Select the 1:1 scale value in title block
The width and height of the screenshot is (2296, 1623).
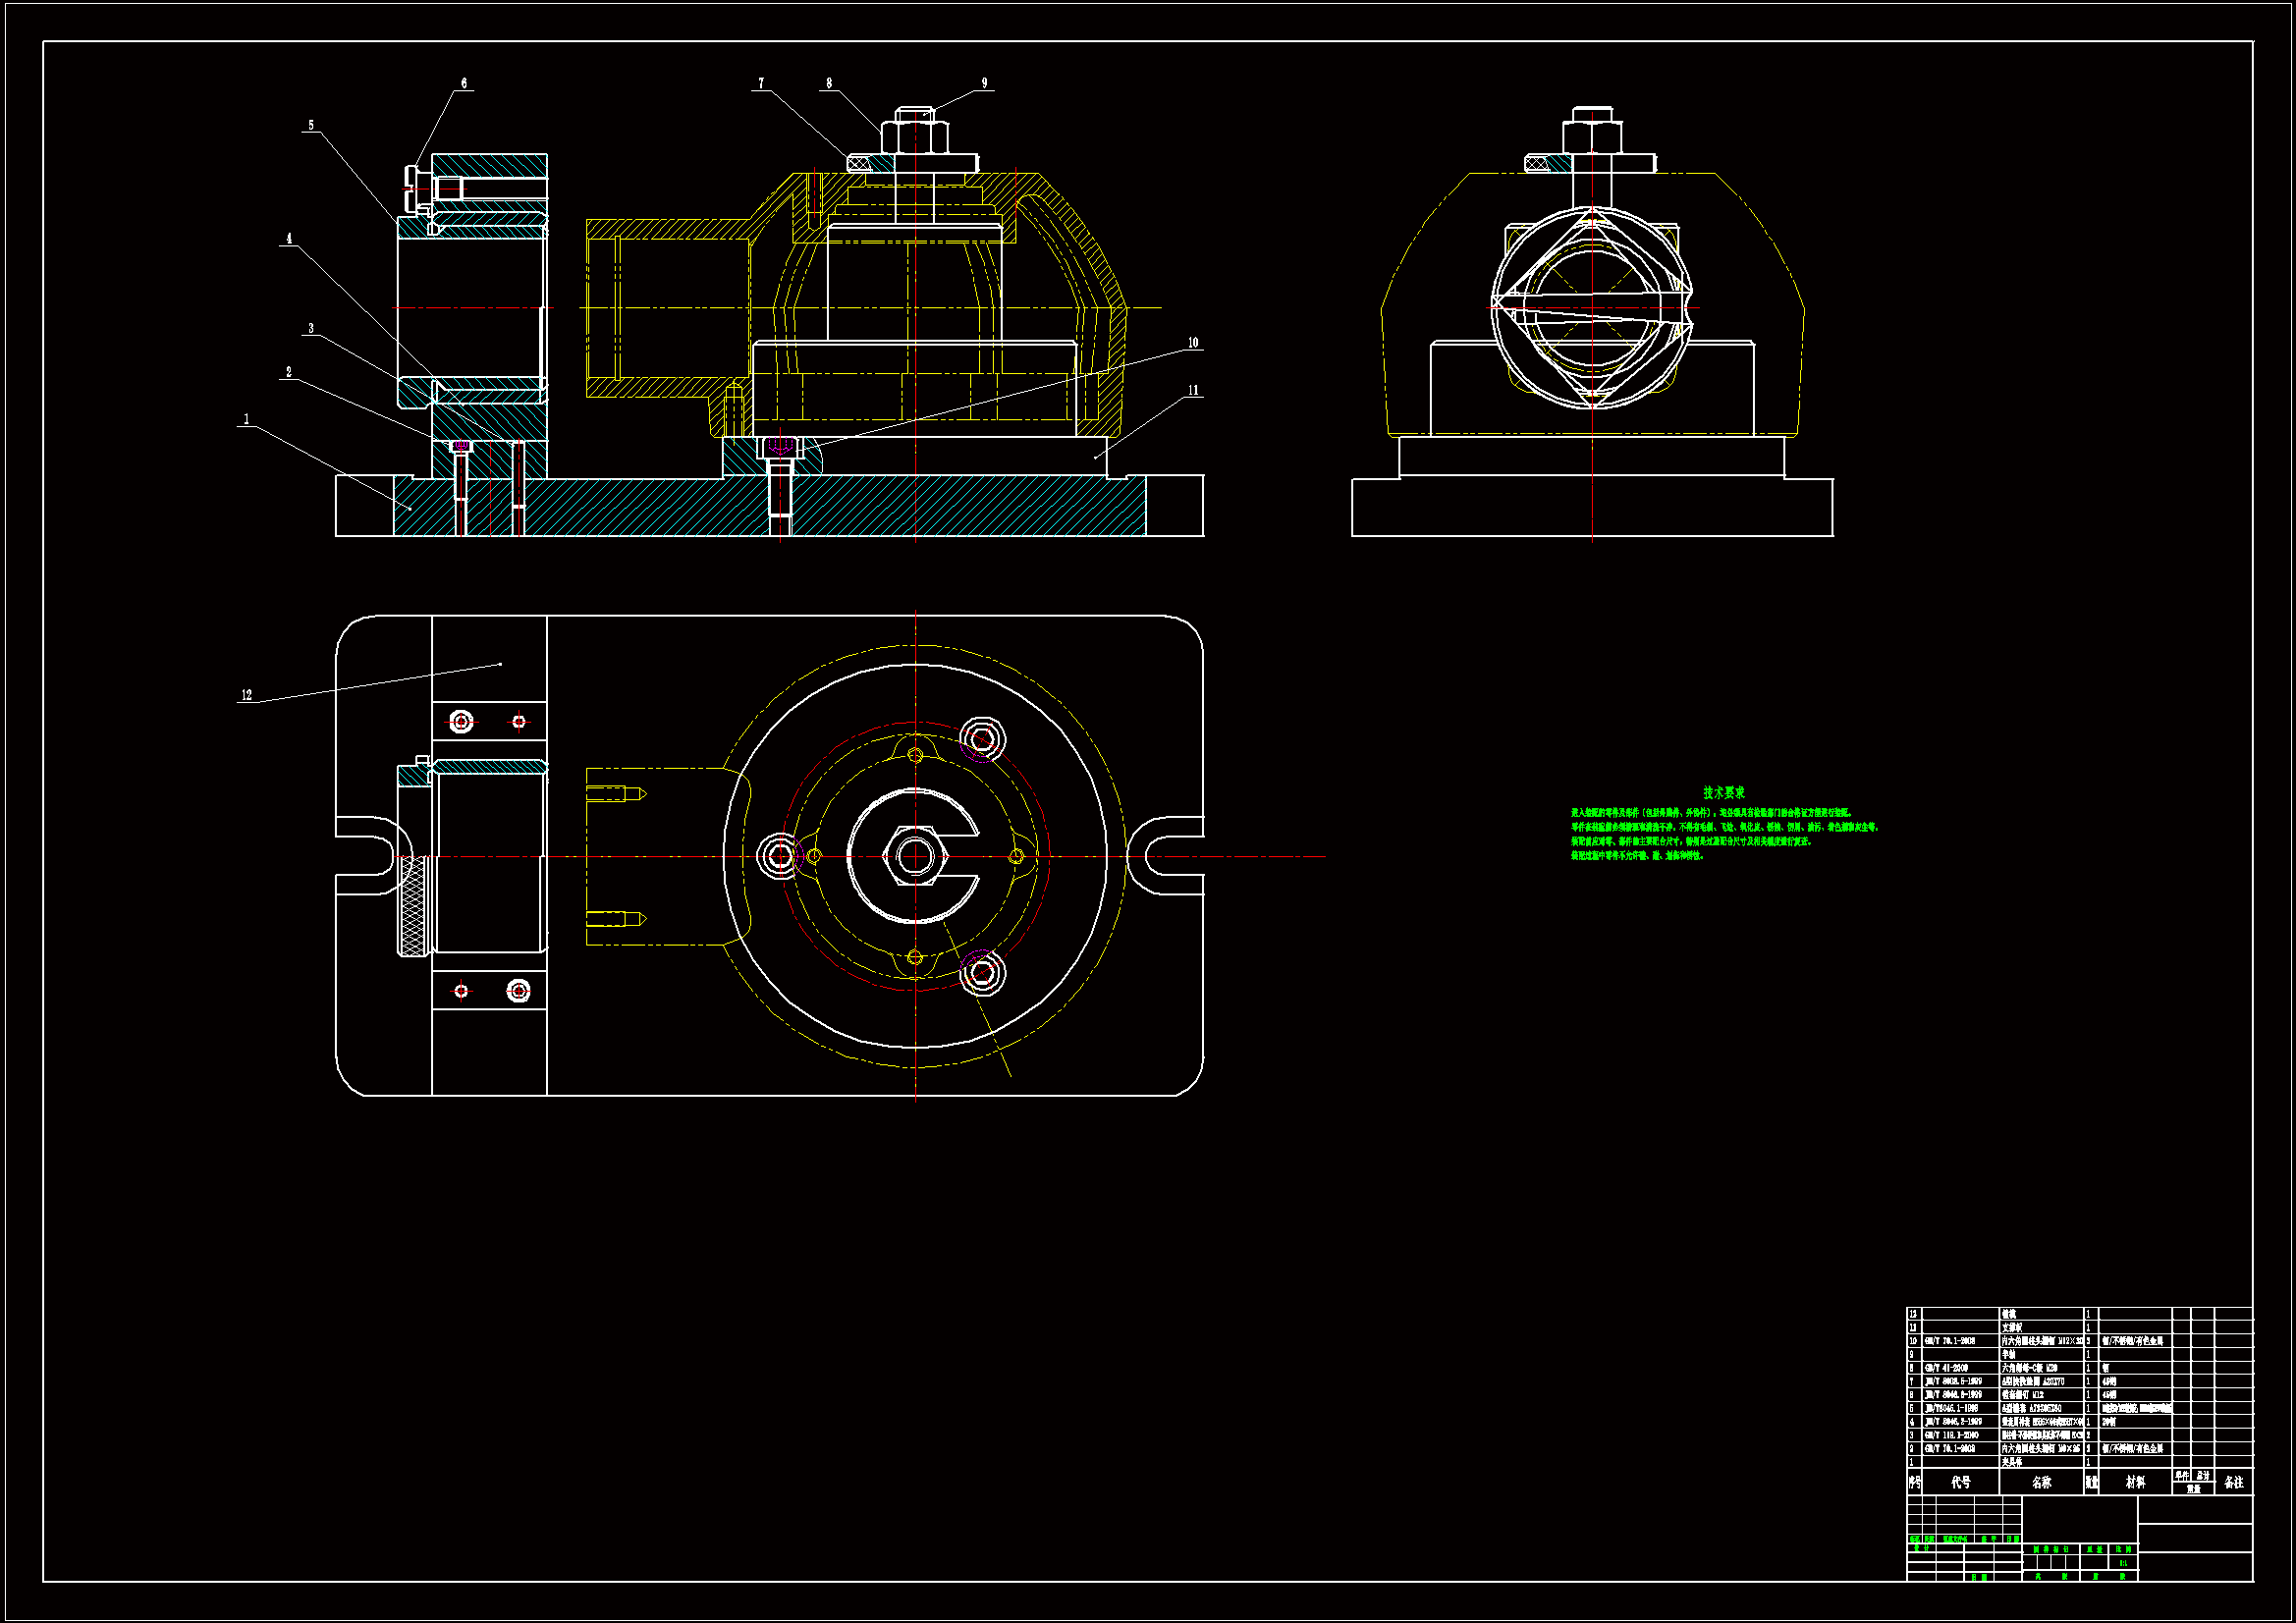[2123, 1563]
